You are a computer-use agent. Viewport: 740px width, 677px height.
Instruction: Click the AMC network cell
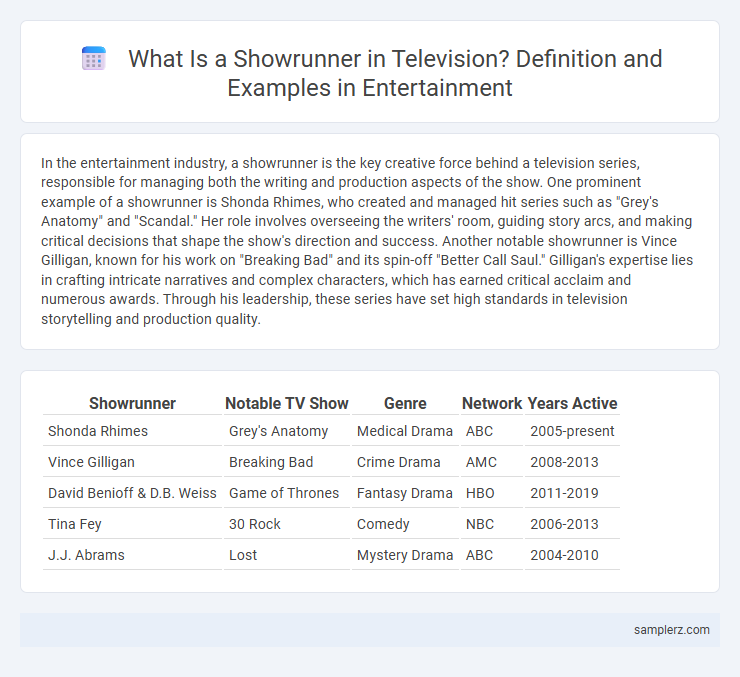click(492, 462)
